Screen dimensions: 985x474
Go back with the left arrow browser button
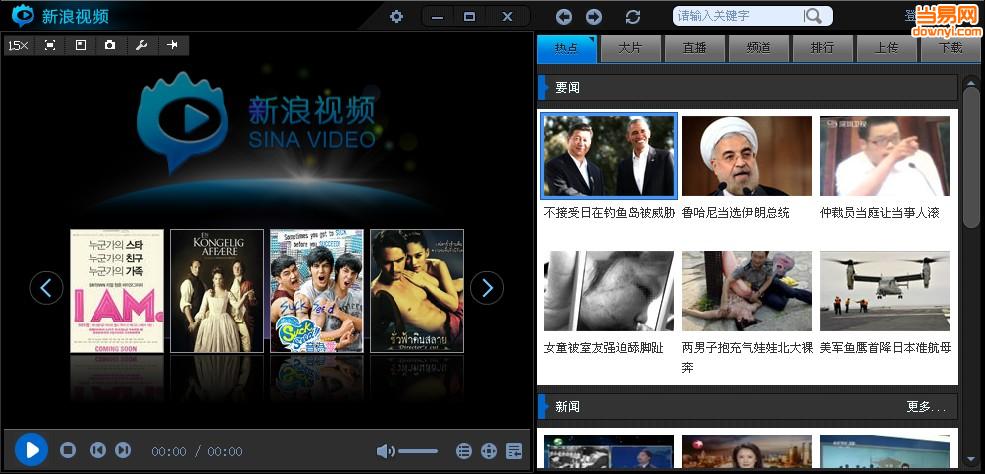tap(564, 17)
